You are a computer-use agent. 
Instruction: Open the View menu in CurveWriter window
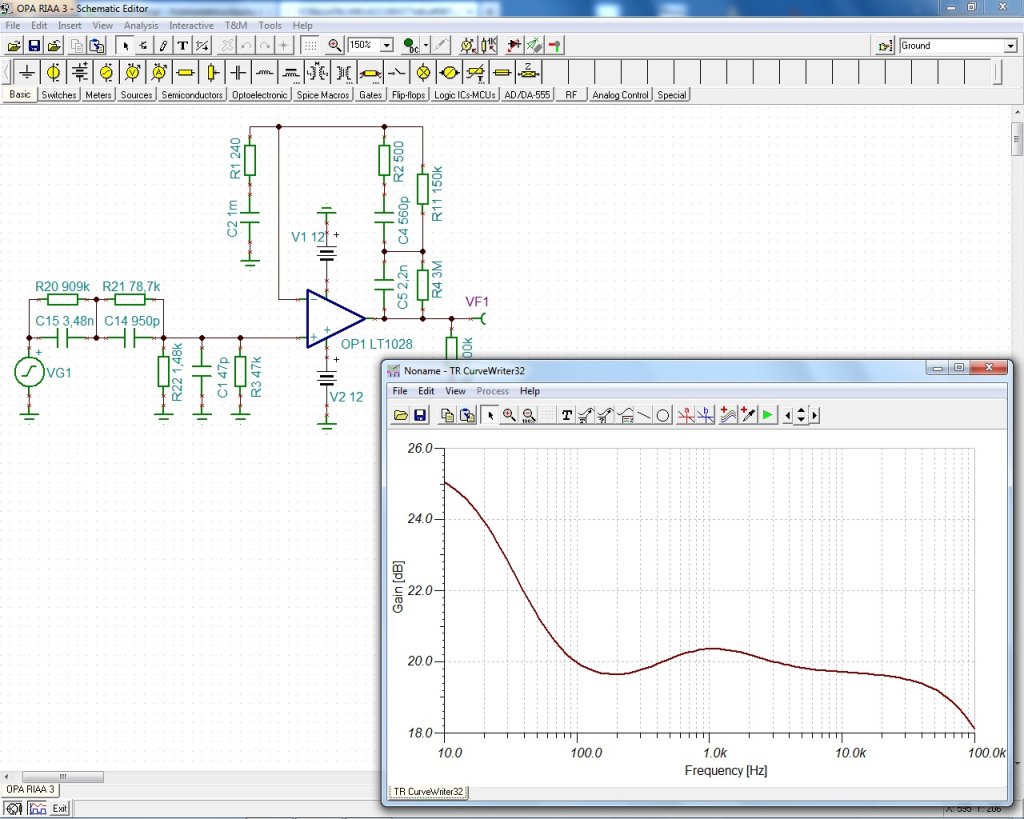[455, 391]
